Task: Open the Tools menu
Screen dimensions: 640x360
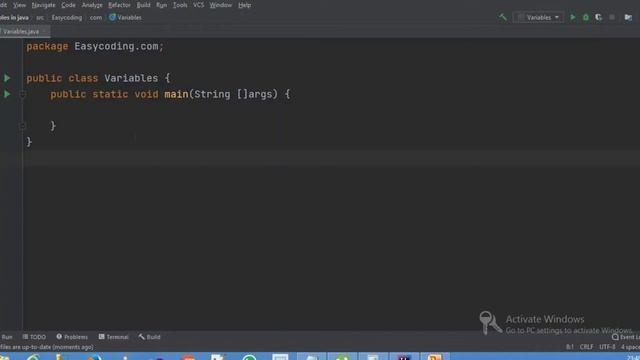Action: coord(180,5)
